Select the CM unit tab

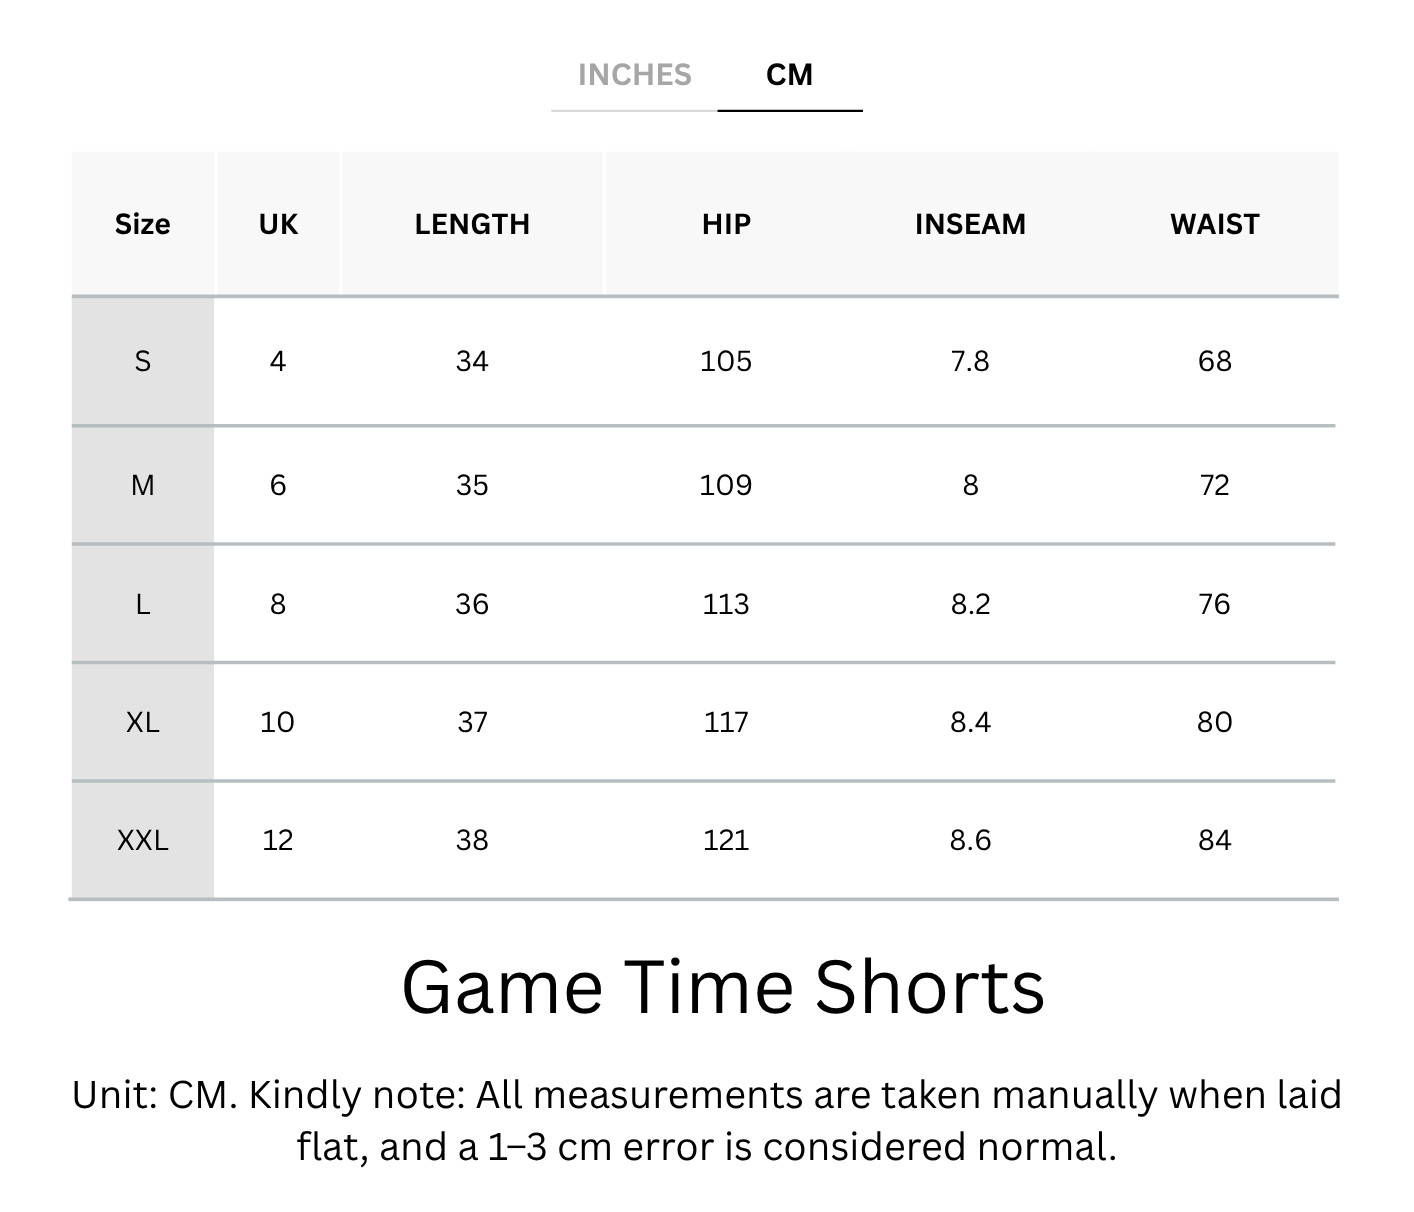point(789,75)
